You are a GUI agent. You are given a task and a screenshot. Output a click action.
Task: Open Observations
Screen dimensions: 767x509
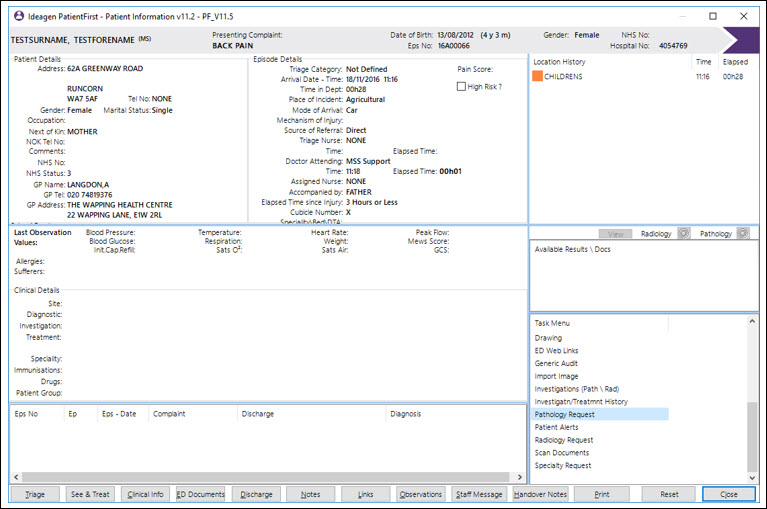[421, 494]
